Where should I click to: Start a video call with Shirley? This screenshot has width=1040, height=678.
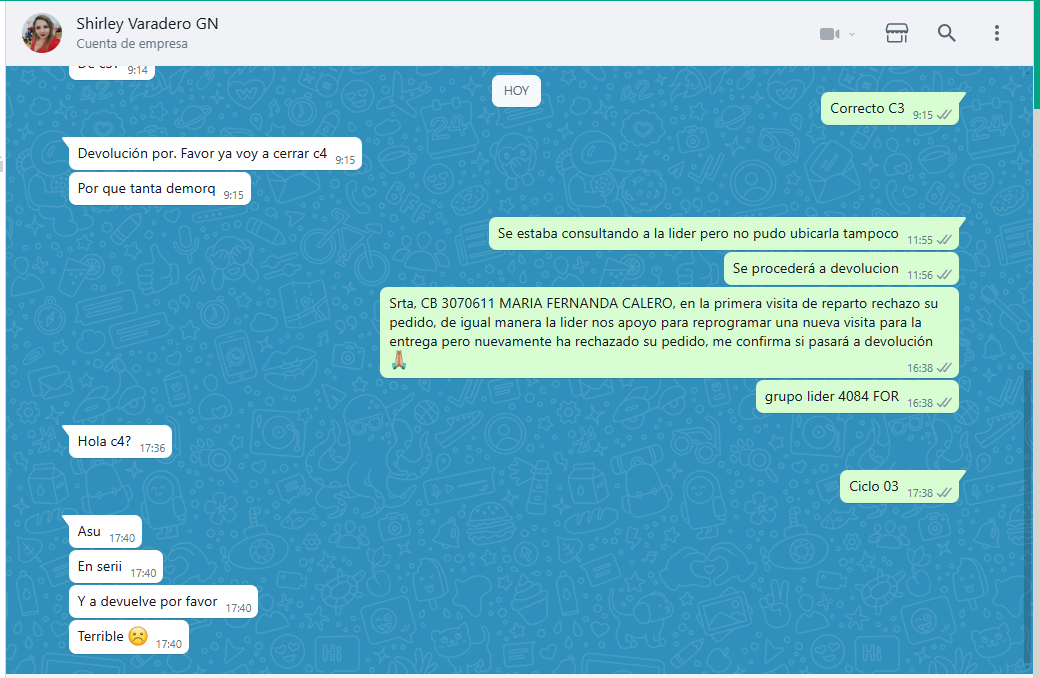[x=829, y=34]
